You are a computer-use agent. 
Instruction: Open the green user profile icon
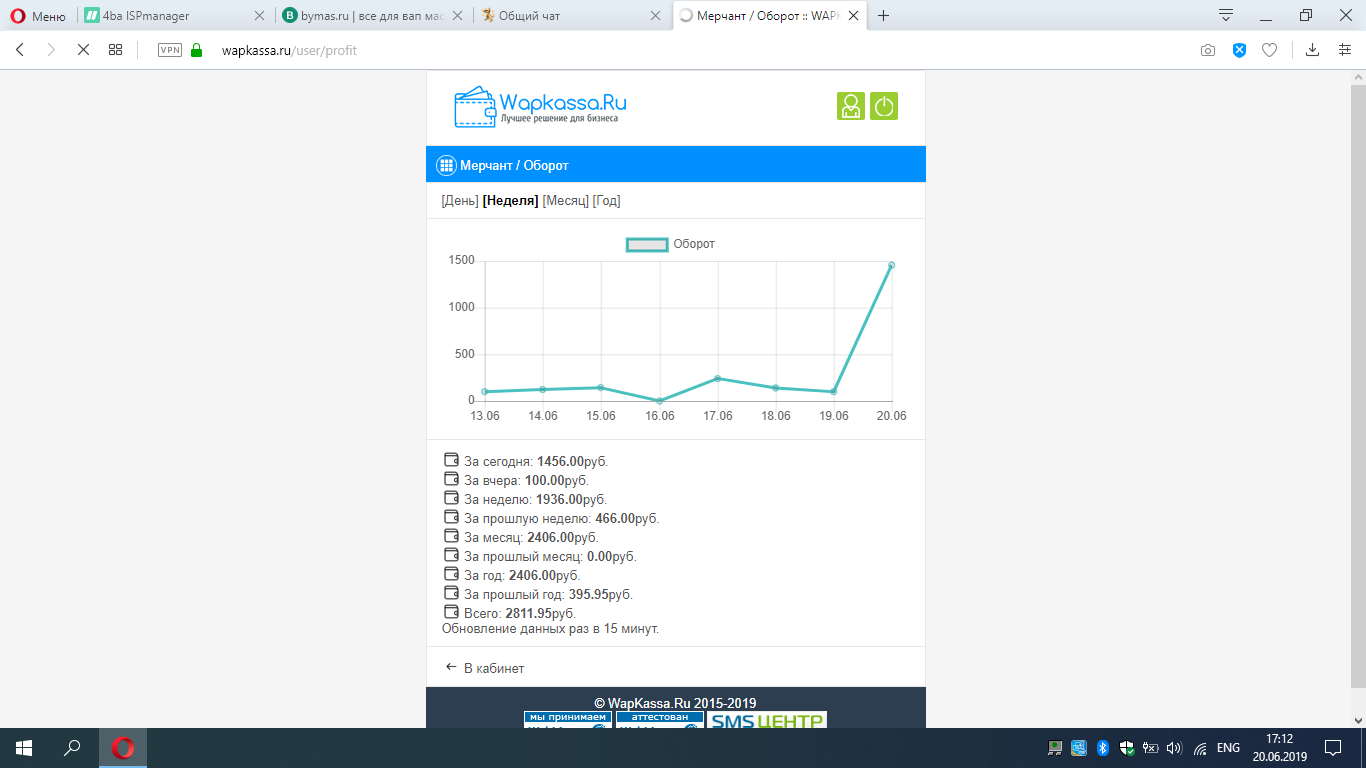[851, 106]
